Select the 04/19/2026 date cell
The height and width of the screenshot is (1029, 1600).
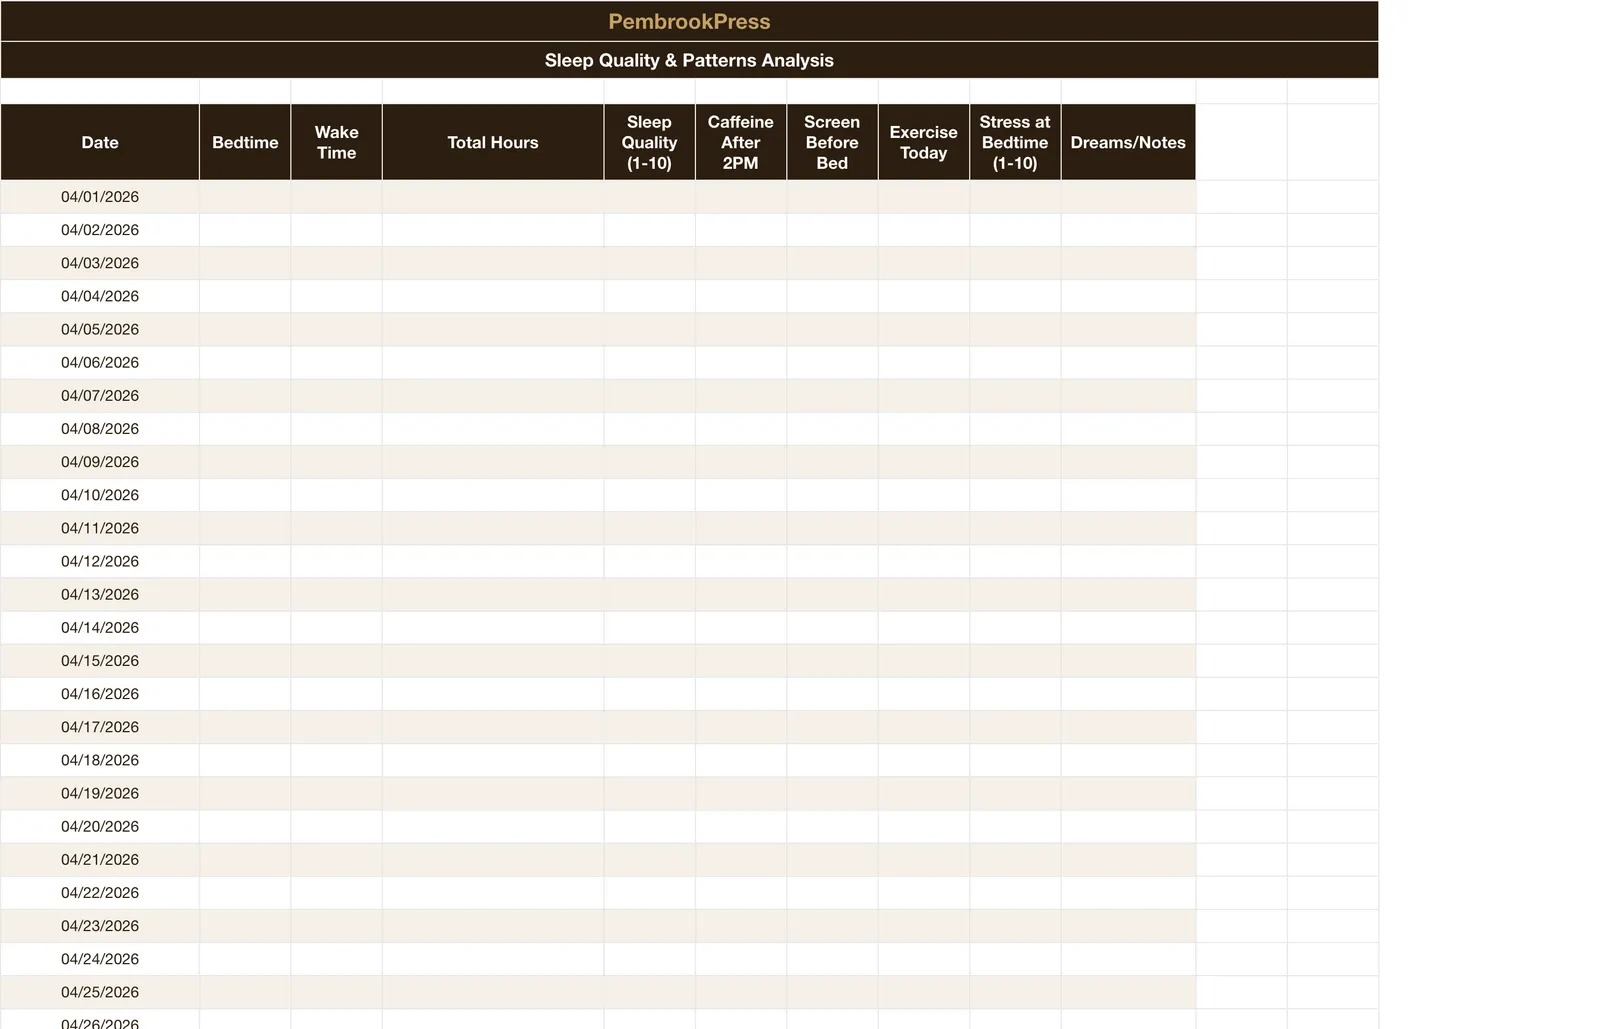point(100,793)
